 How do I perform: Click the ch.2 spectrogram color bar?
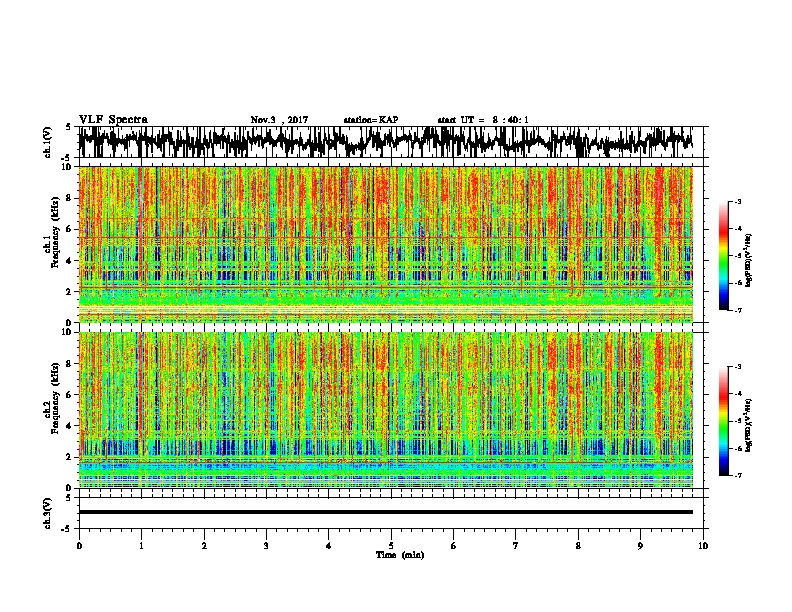pos(723,421)
